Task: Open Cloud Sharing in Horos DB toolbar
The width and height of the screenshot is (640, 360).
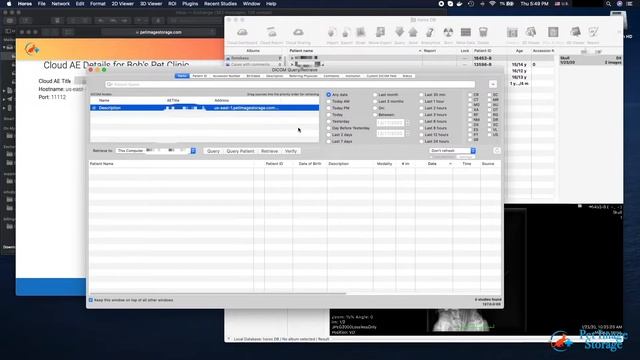Action: (x=298, y=32)
